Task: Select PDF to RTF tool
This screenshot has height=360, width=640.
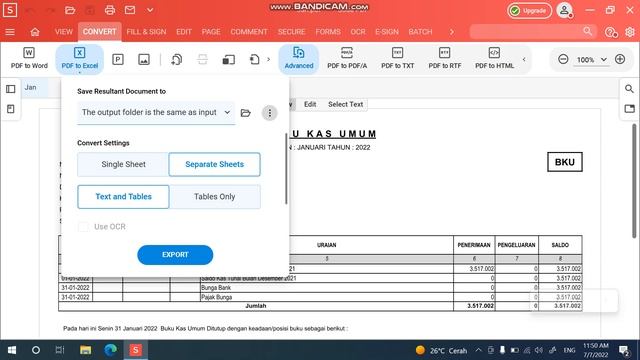Action: coord(444,58)
